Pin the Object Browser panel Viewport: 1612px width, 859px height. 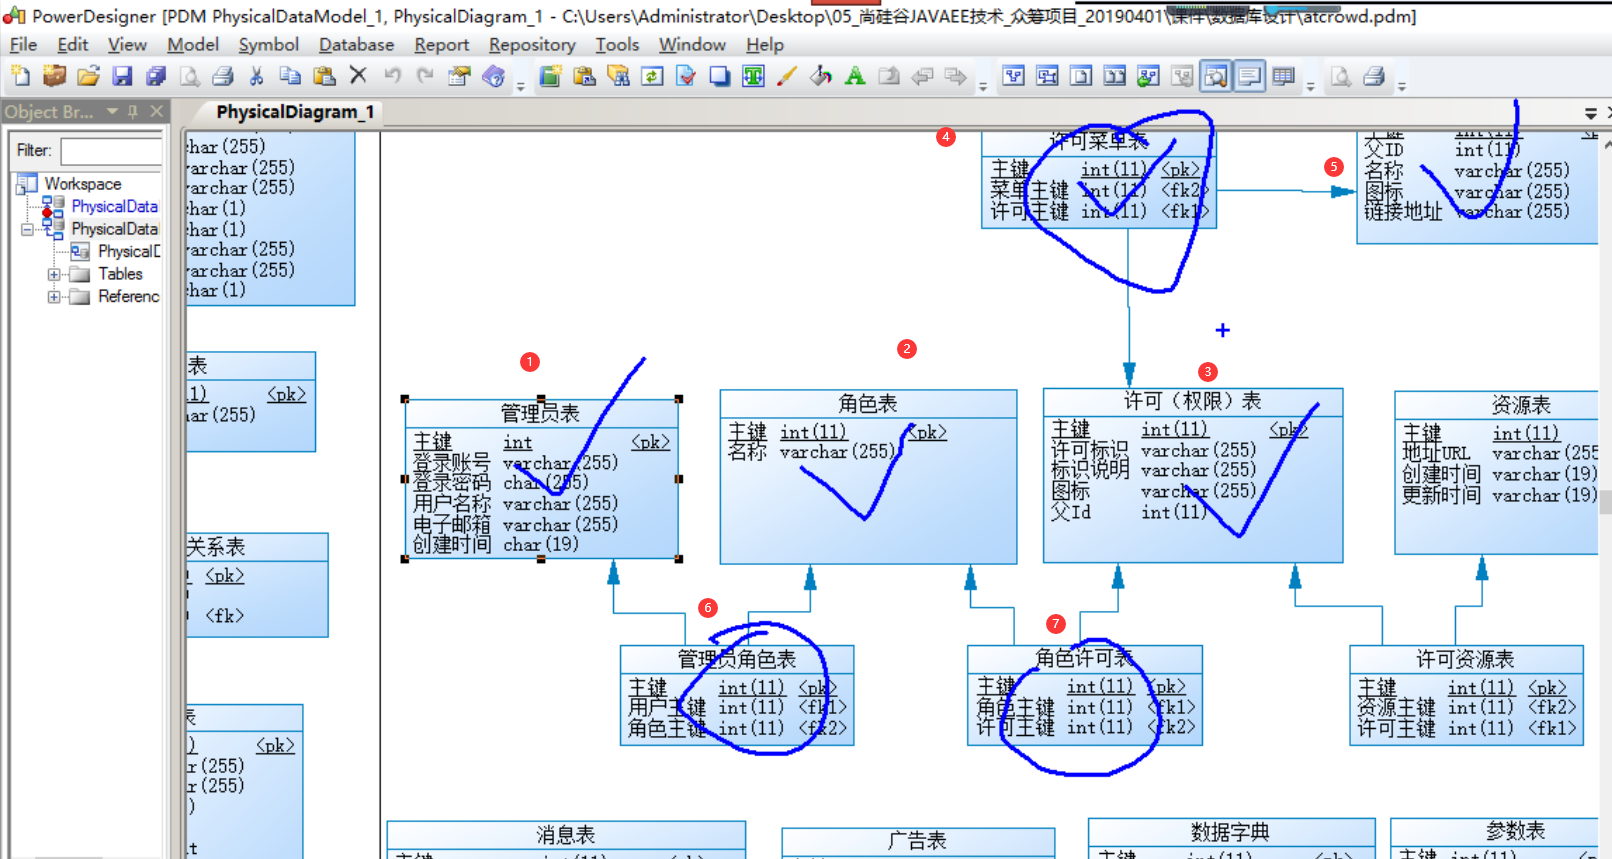click(133, 112)
